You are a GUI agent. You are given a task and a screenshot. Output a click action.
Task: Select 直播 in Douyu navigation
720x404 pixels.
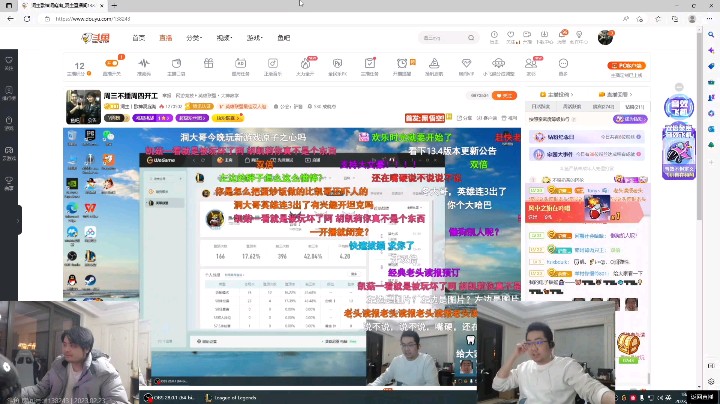pos(166,38)
